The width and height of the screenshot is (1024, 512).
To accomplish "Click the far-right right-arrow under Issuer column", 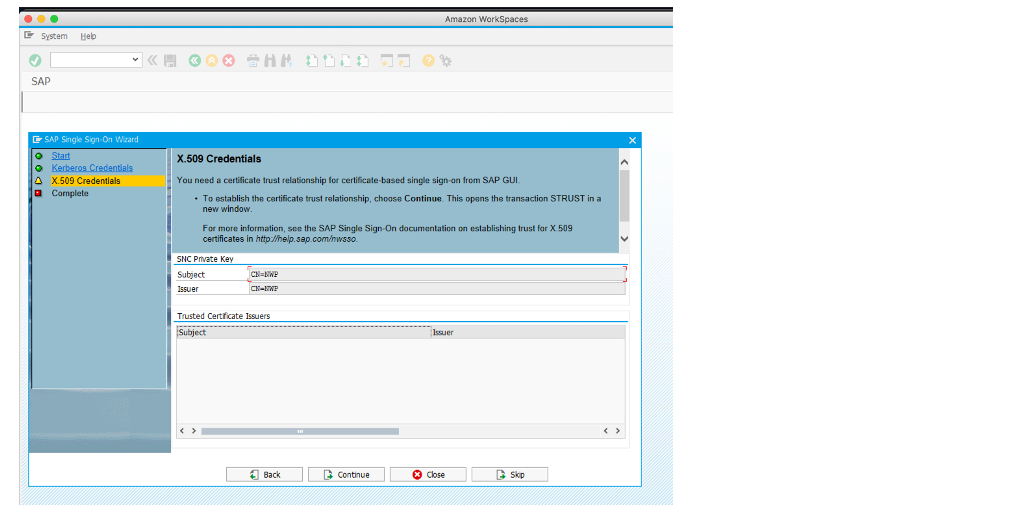I will tap(617, 431).
